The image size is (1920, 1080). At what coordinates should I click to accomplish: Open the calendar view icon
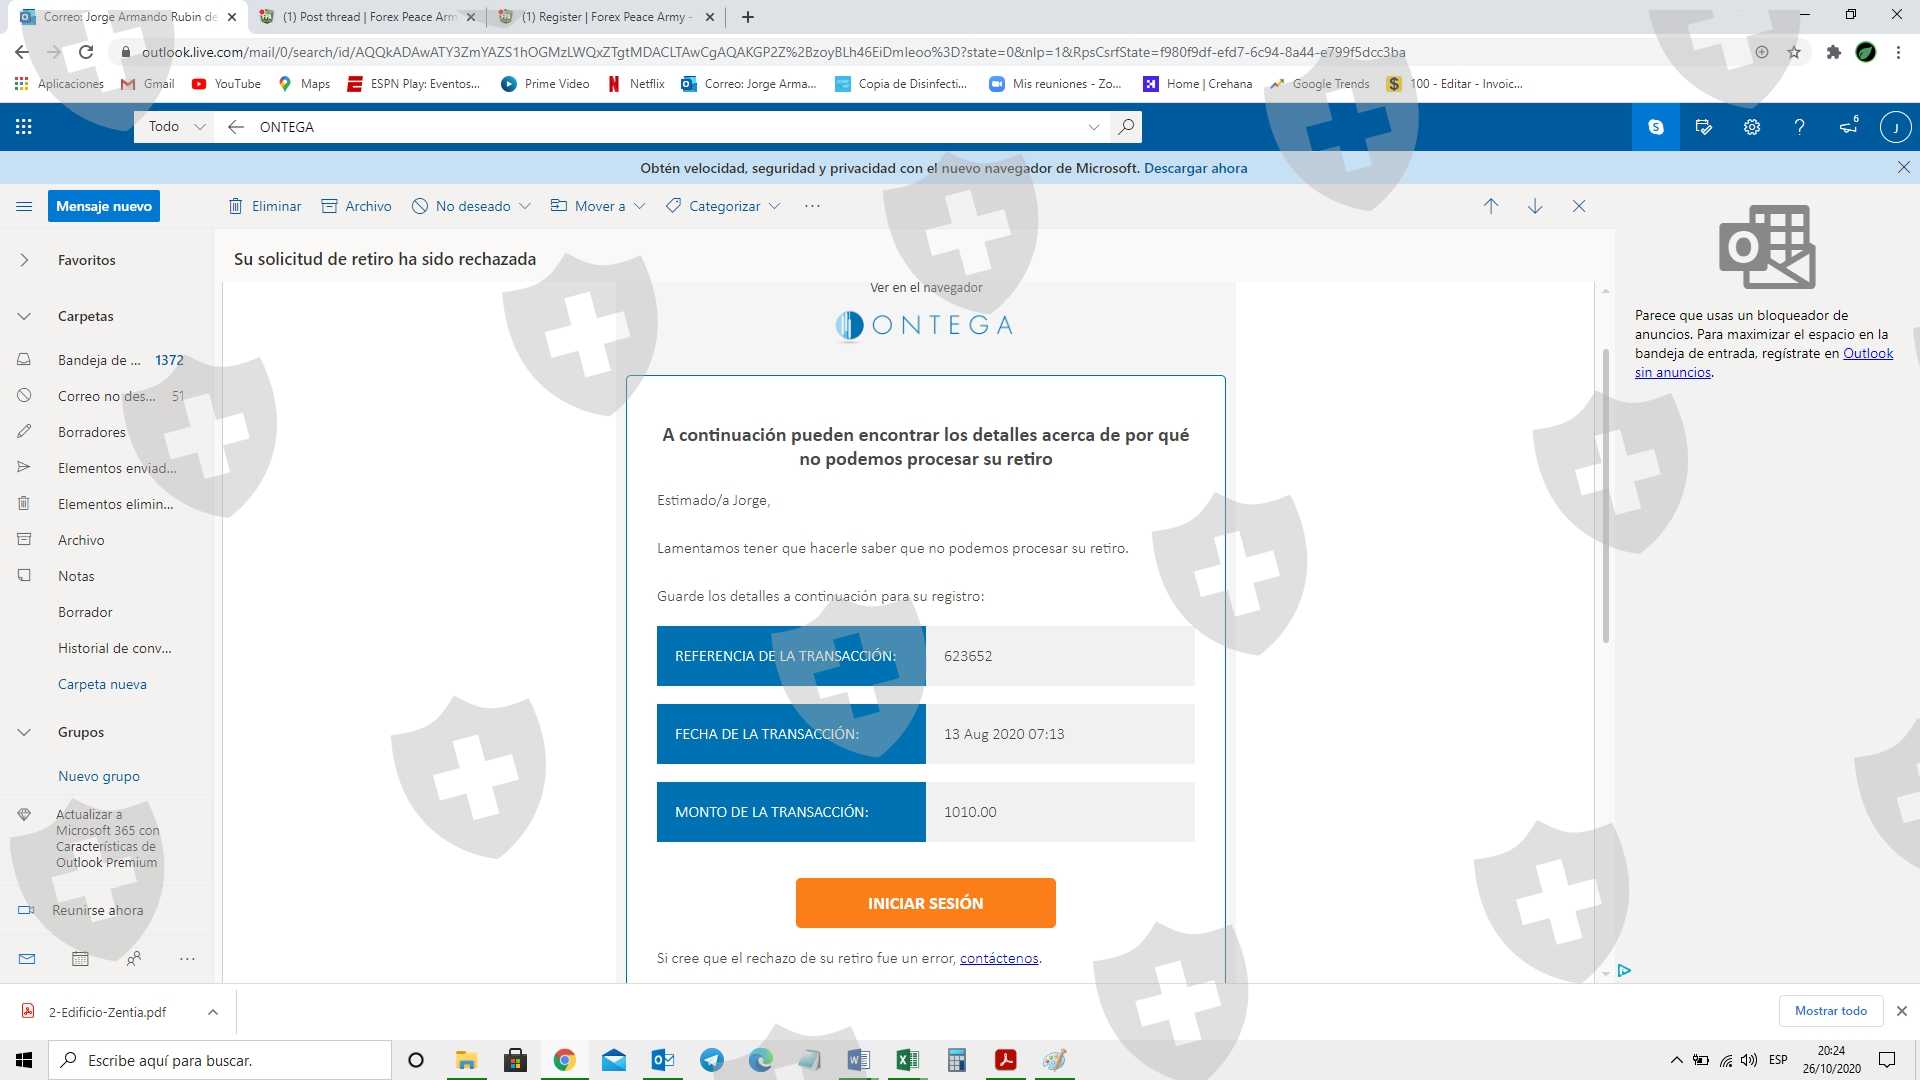click(81, 958)
